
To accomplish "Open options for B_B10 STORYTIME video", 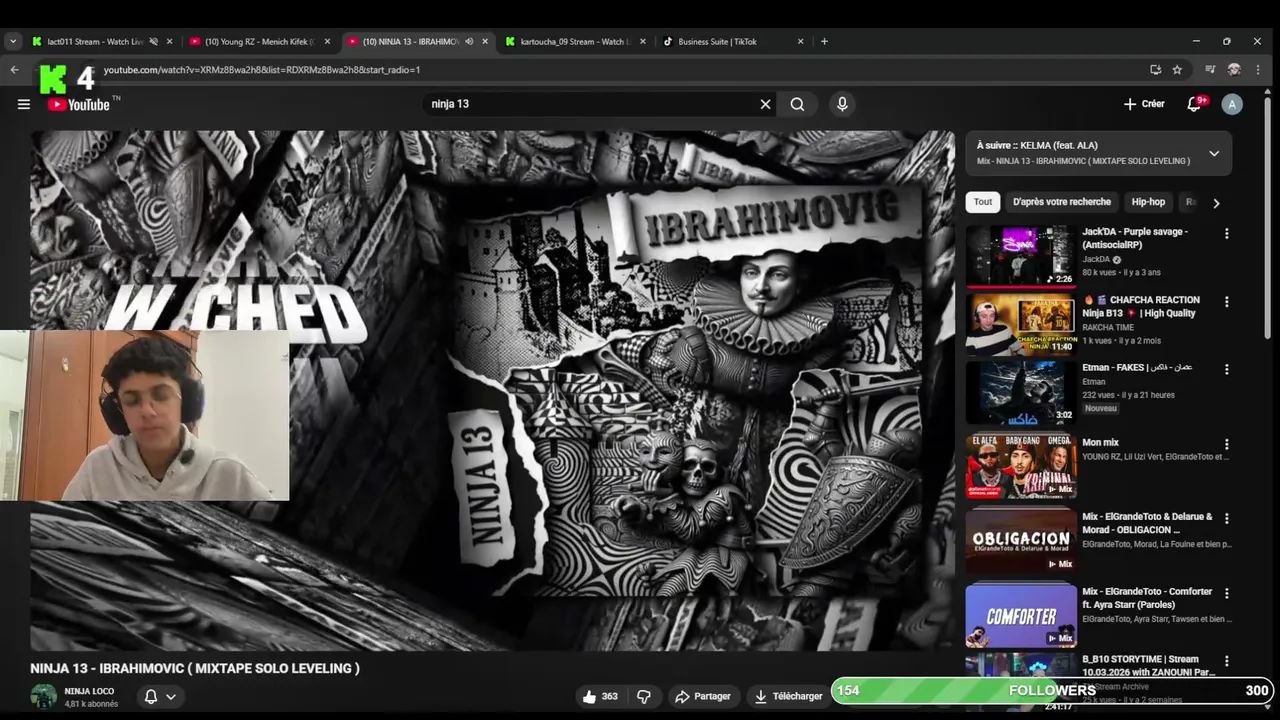I will (1227, 661).
